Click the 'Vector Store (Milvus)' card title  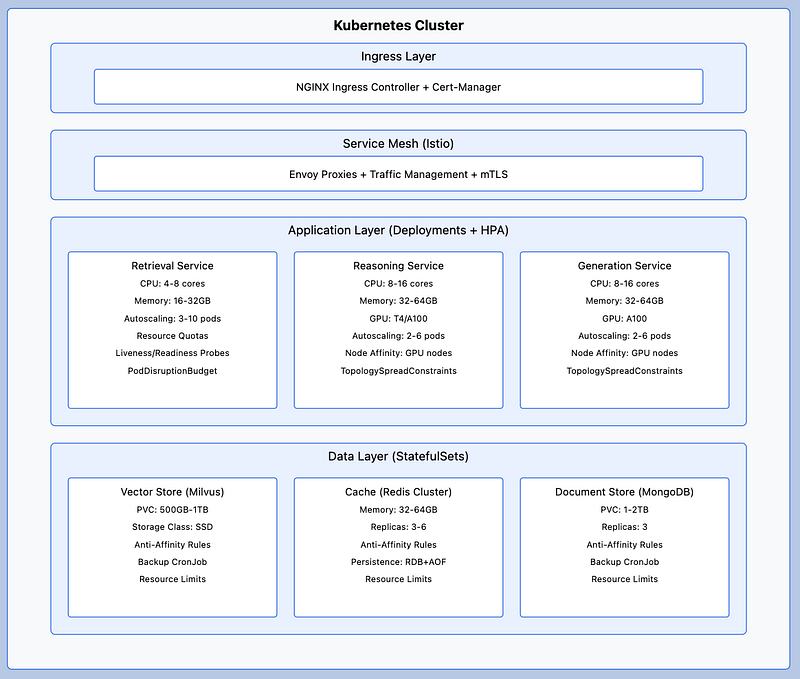pos(172,492)
